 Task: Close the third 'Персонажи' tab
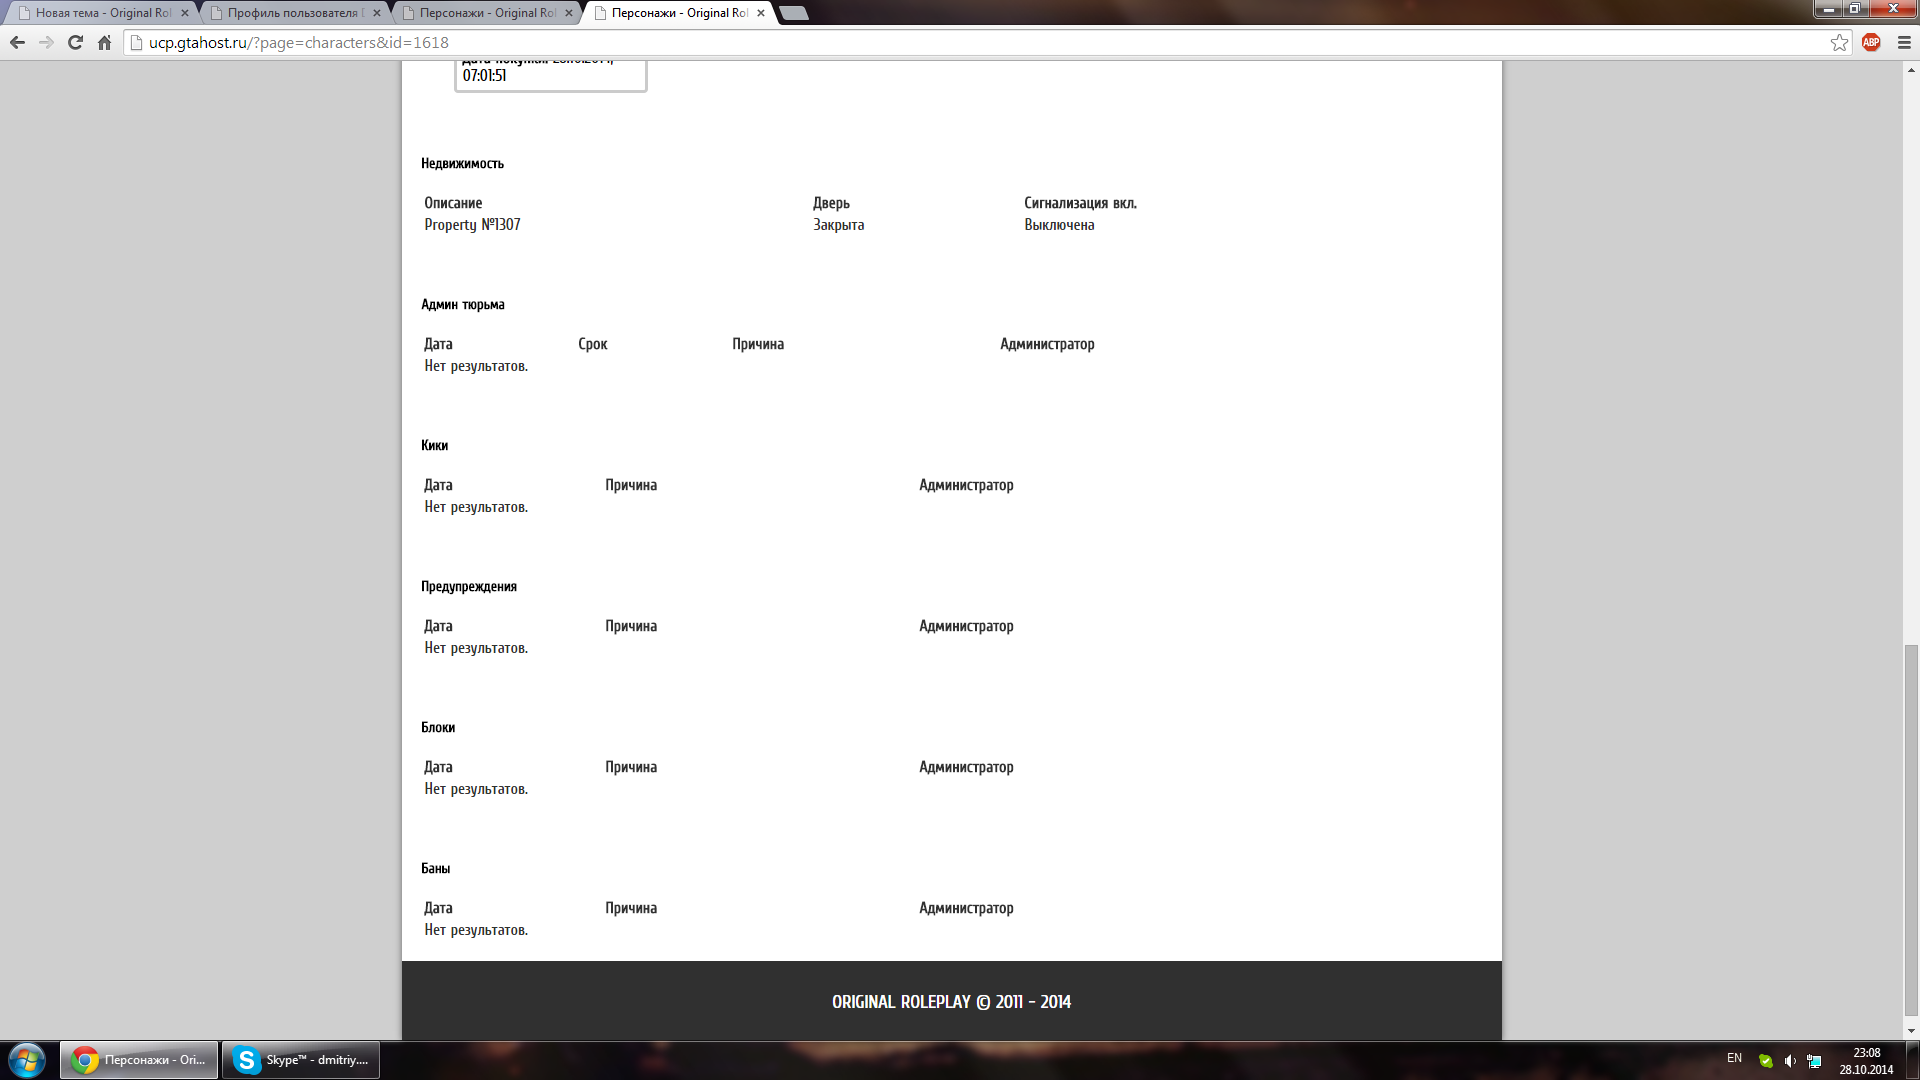569,13
